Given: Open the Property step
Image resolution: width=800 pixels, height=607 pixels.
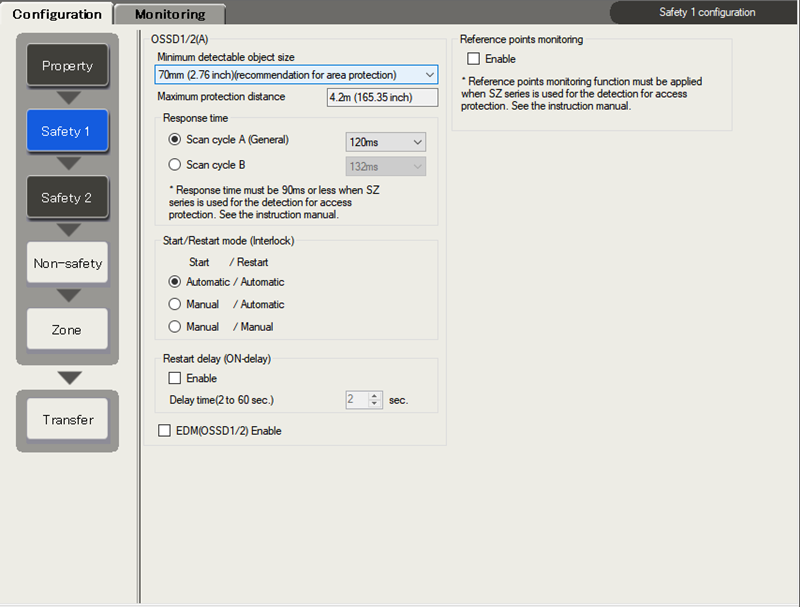Looking at the screenshot, I should click(67, 65).
